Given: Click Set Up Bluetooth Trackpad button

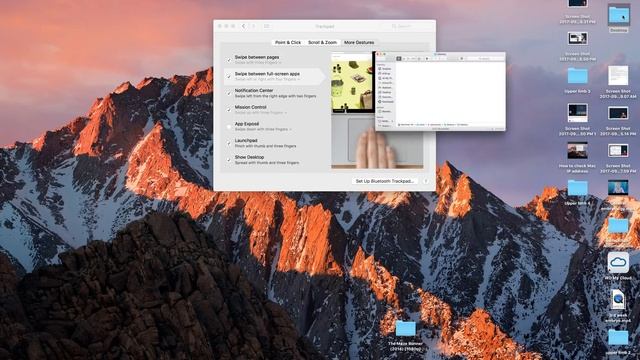Looking at the screenshot, I should coord(385,181).
